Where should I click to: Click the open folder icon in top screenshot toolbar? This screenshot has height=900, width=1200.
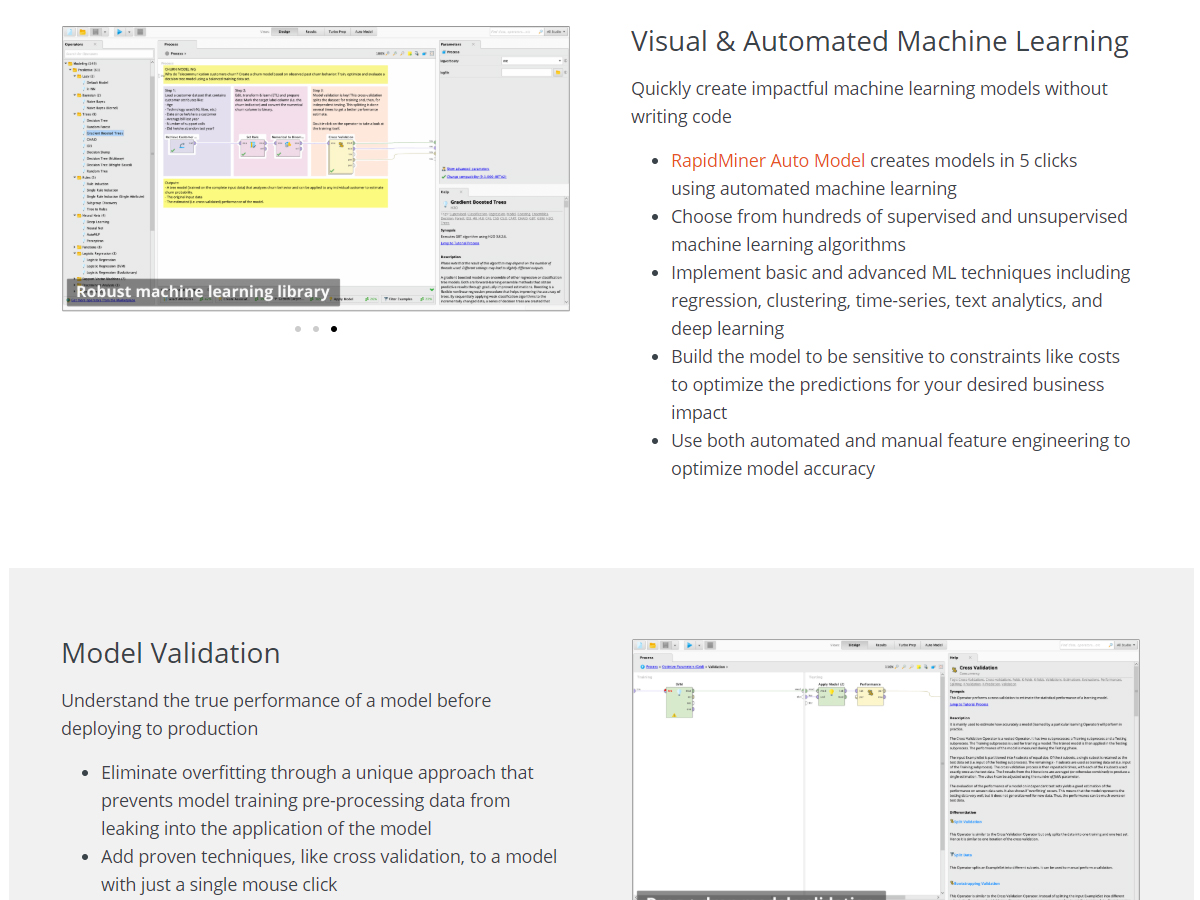coord(83,32)
